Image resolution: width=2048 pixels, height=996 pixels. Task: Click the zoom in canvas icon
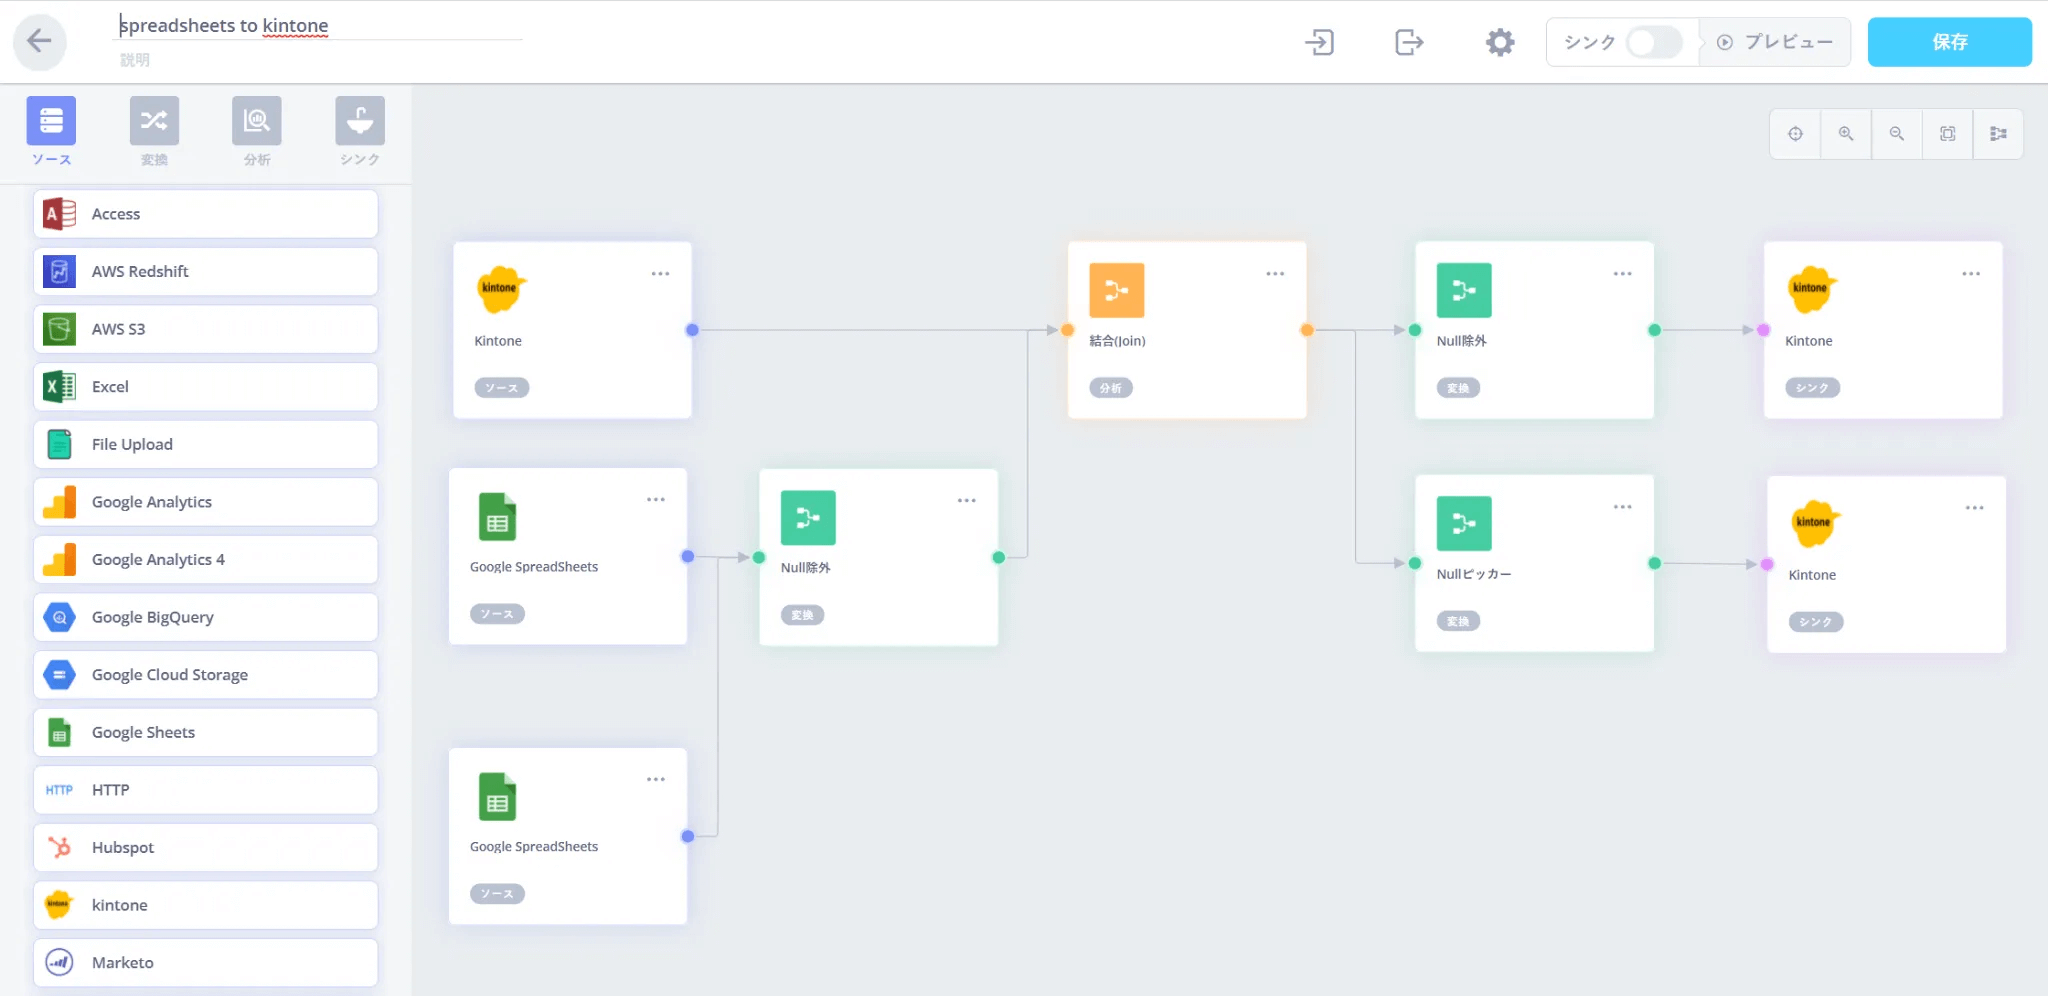click(1846, 134)
